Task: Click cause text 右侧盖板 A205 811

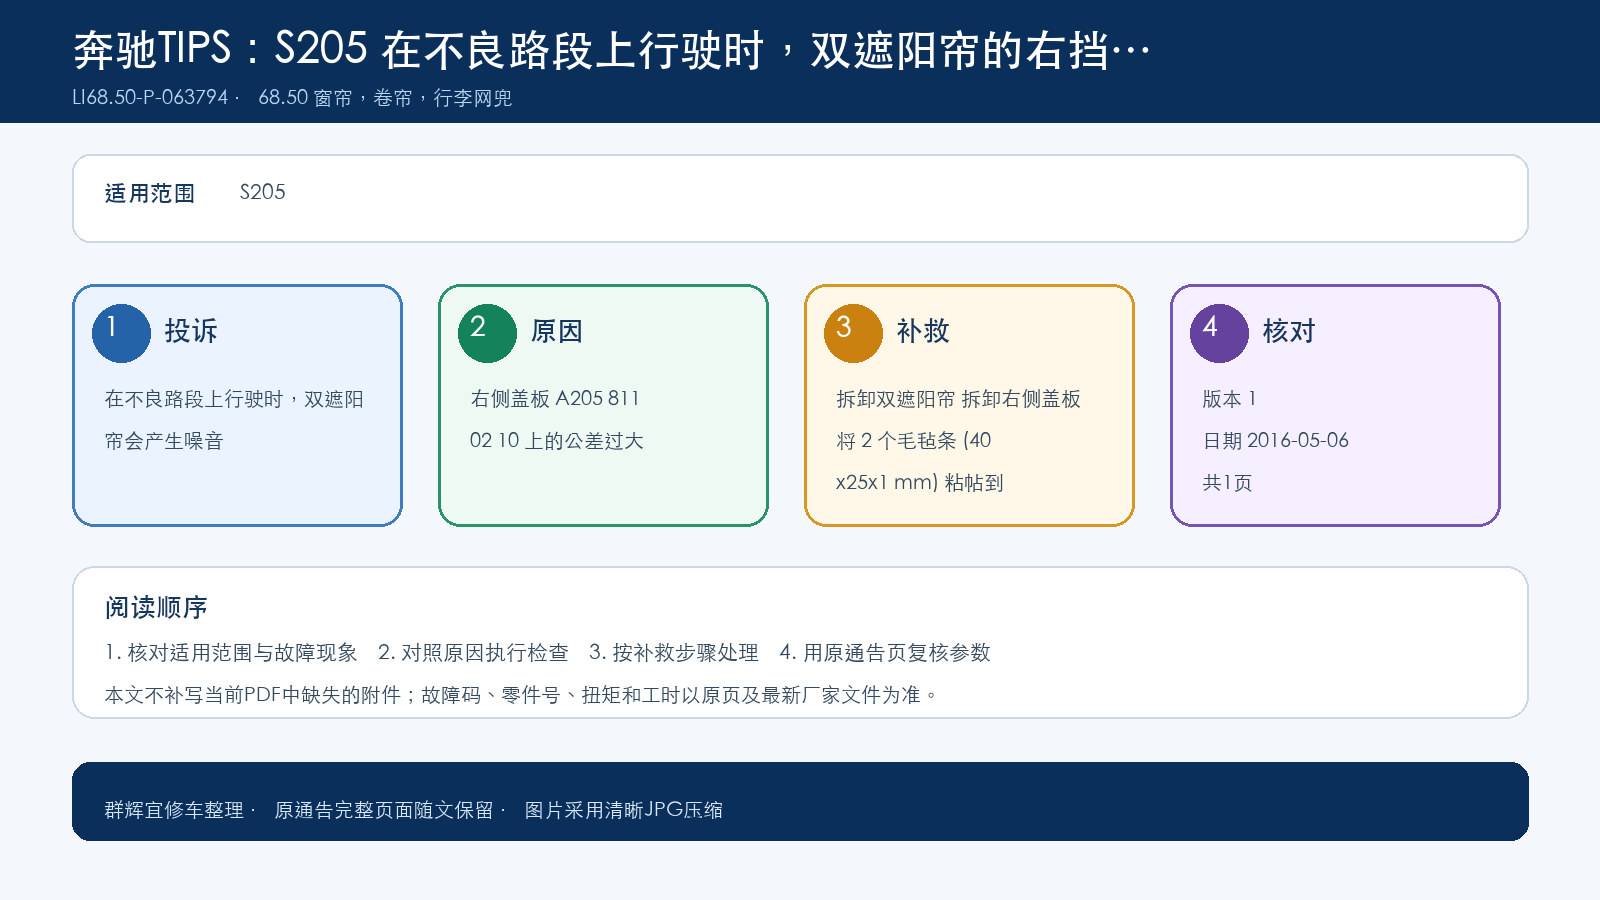Action: (555, 398)
